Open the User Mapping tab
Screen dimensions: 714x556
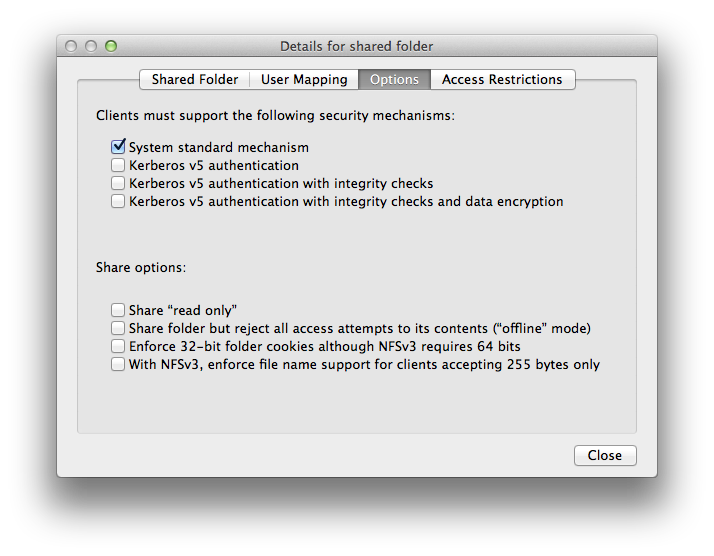click(x=304, y=80)
